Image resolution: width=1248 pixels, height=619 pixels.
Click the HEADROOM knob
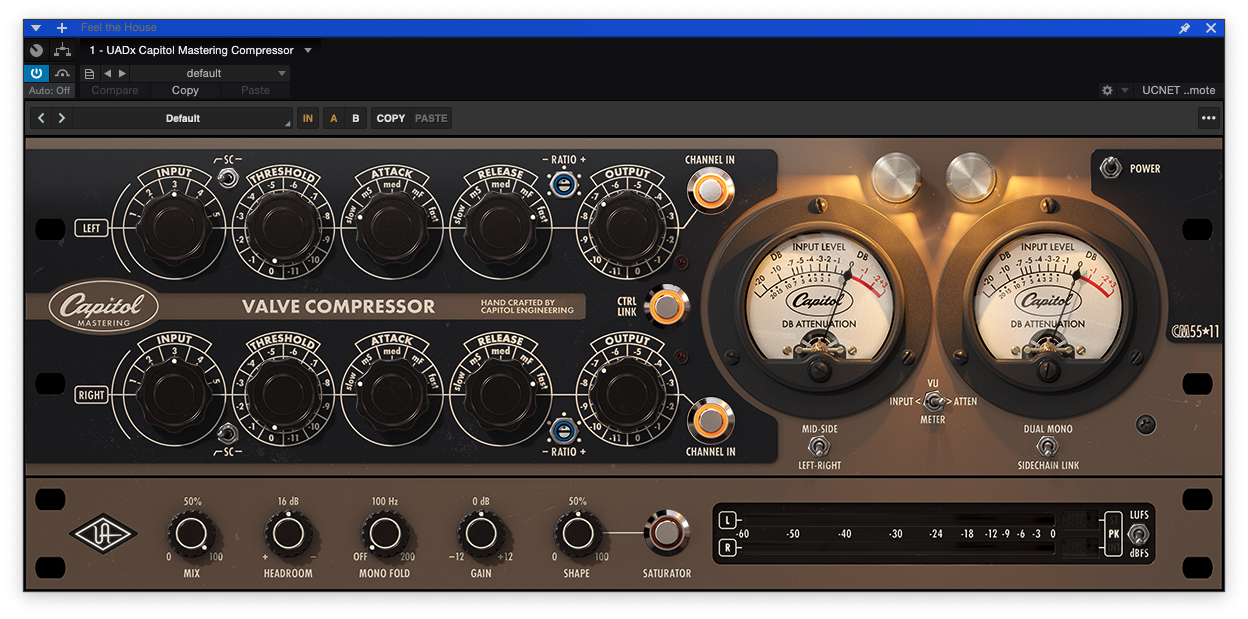pyautogui.click(x=288, y=535)
